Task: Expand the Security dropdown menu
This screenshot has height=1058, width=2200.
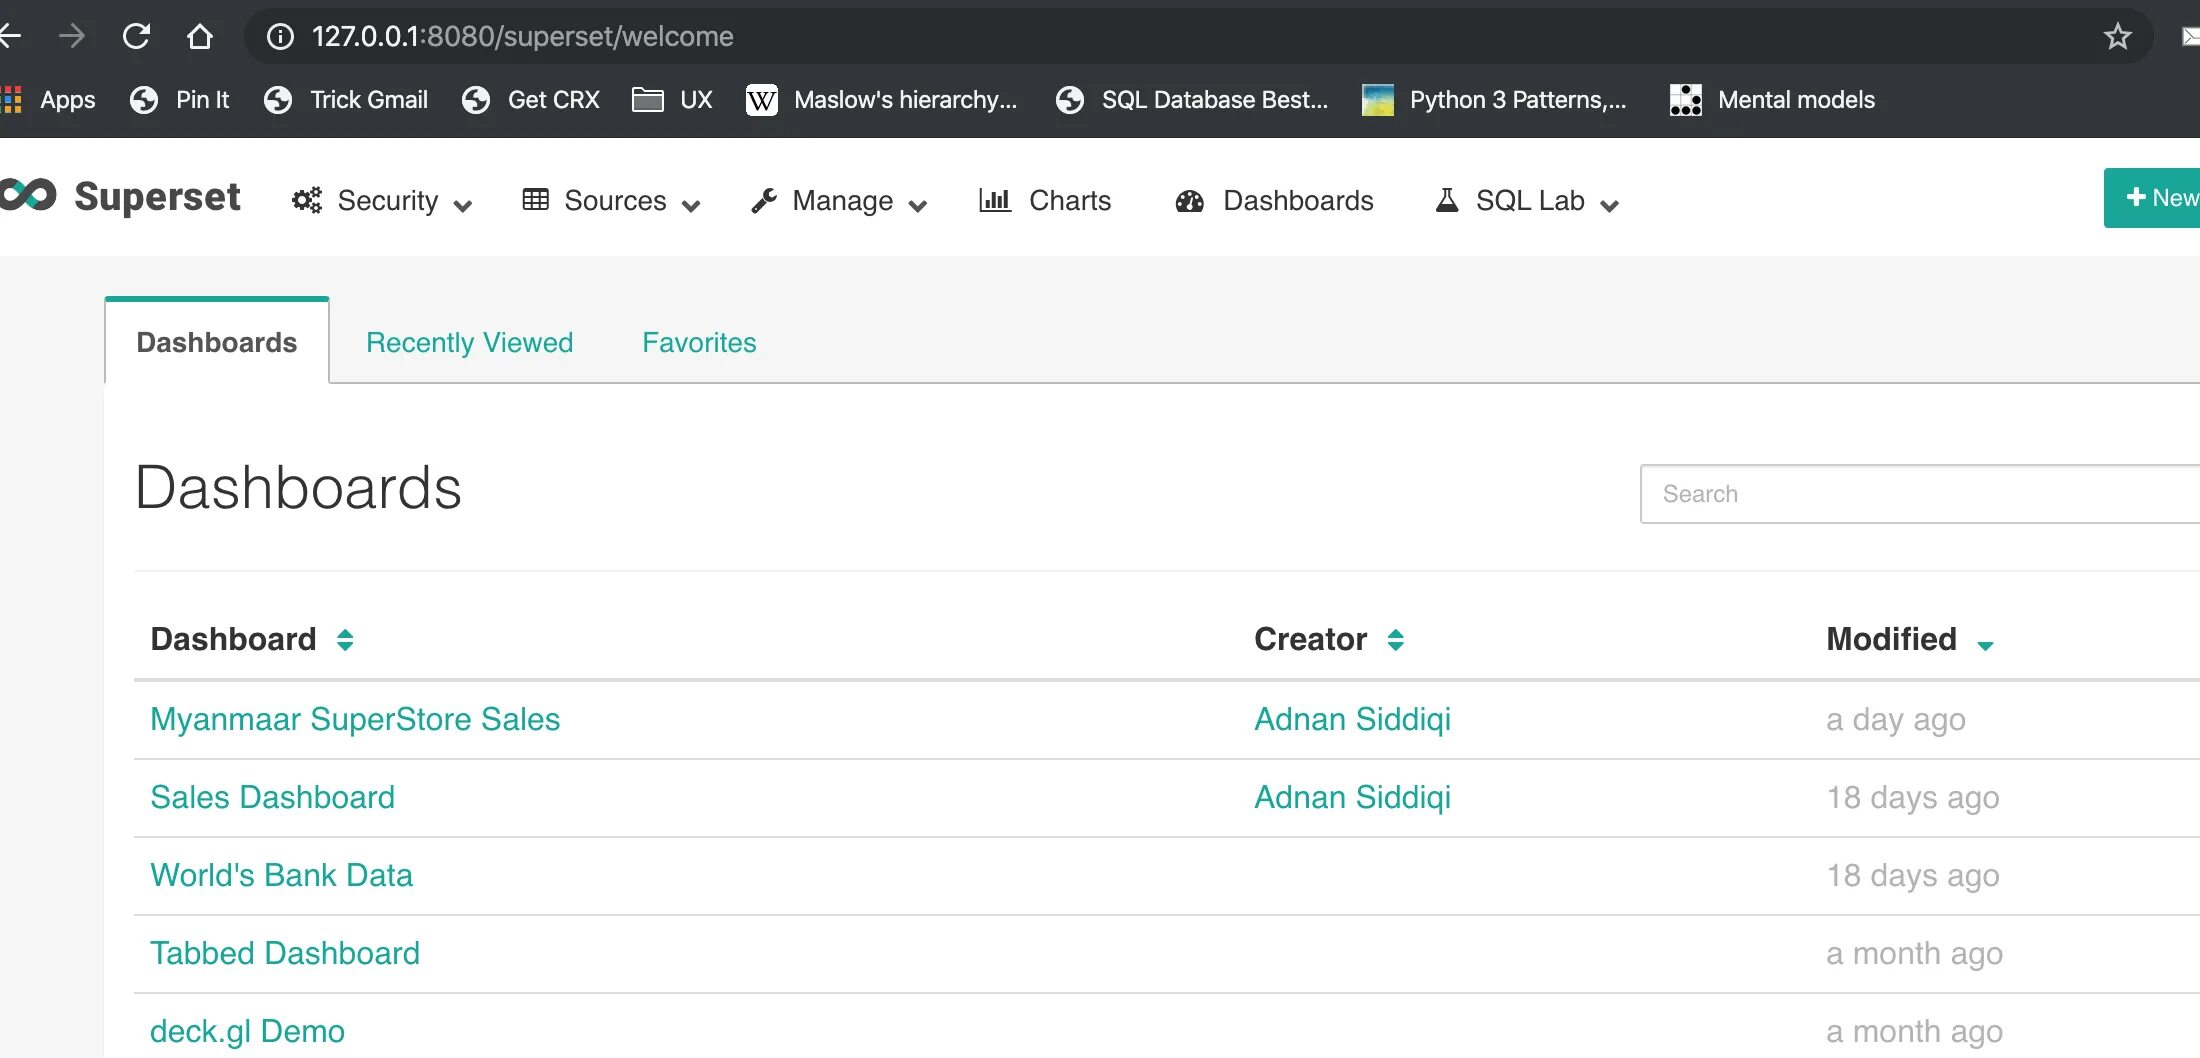Action: pos(382,201)
